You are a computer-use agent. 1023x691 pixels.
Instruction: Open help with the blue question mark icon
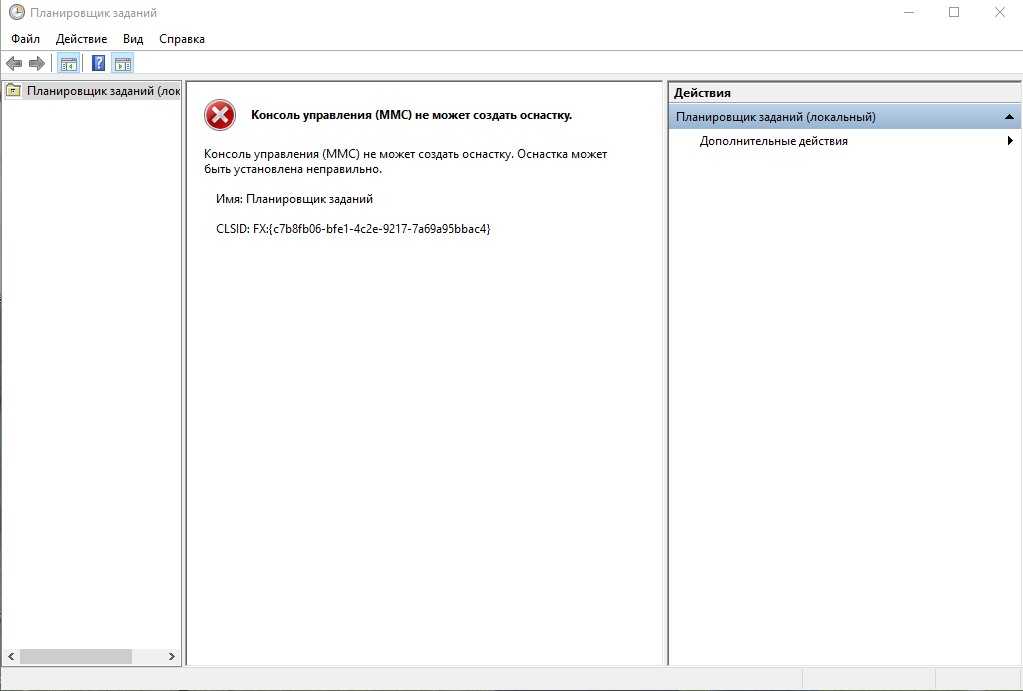[98, 63]
